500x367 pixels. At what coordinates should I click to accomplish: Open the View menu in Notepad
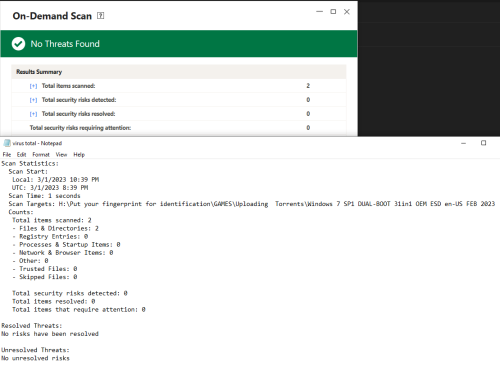[x=61, y=155]
